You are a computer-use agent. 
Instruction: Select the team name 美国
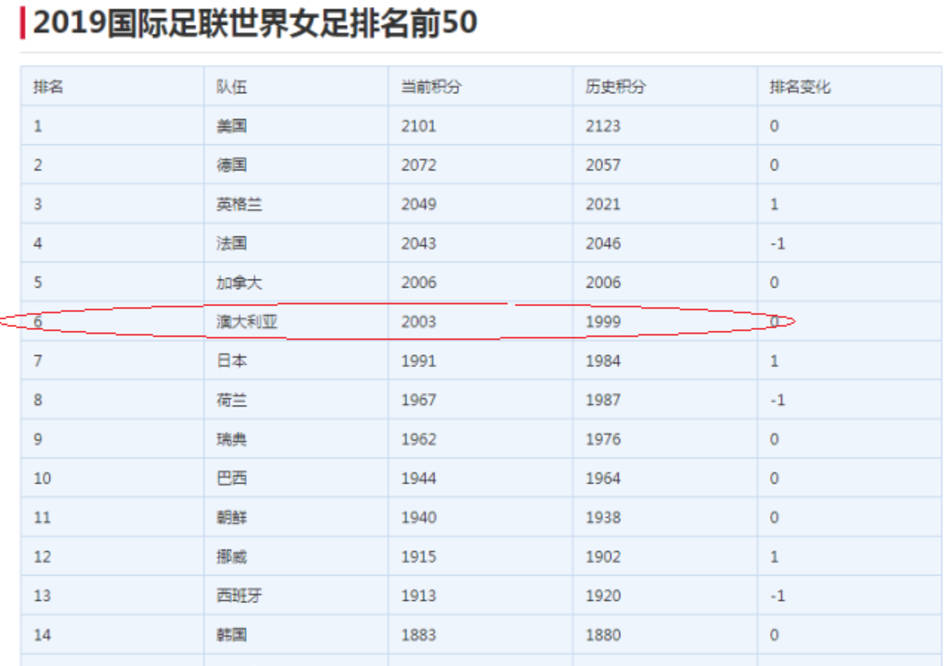pyautogui.click(x=231, y=126)
